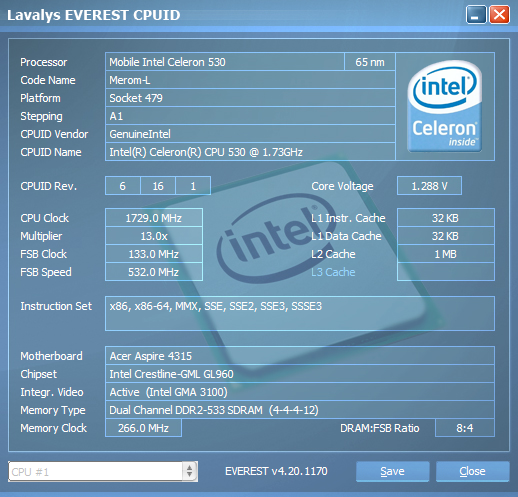Click the CPUID Rev. '1' cell

point(193,186)
